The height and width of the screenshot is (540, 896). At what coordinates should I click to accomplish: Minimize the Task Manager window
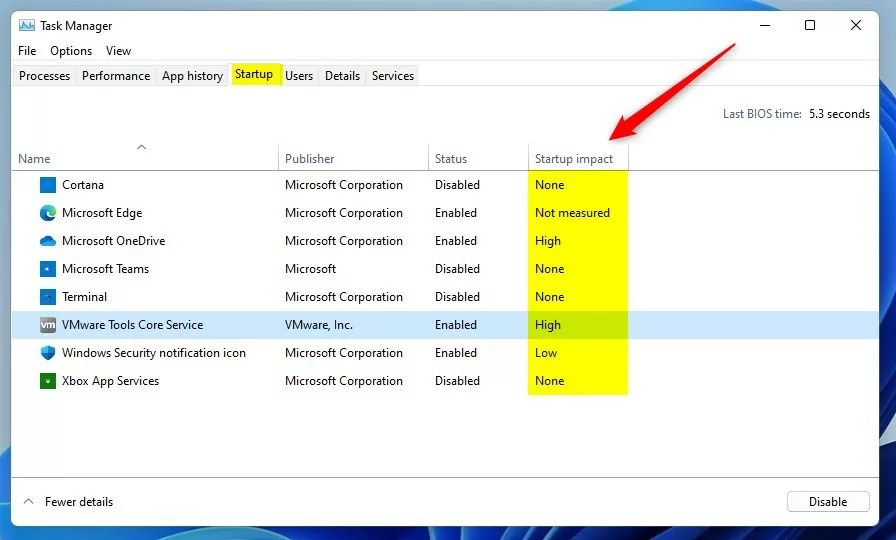coord(765,25)
